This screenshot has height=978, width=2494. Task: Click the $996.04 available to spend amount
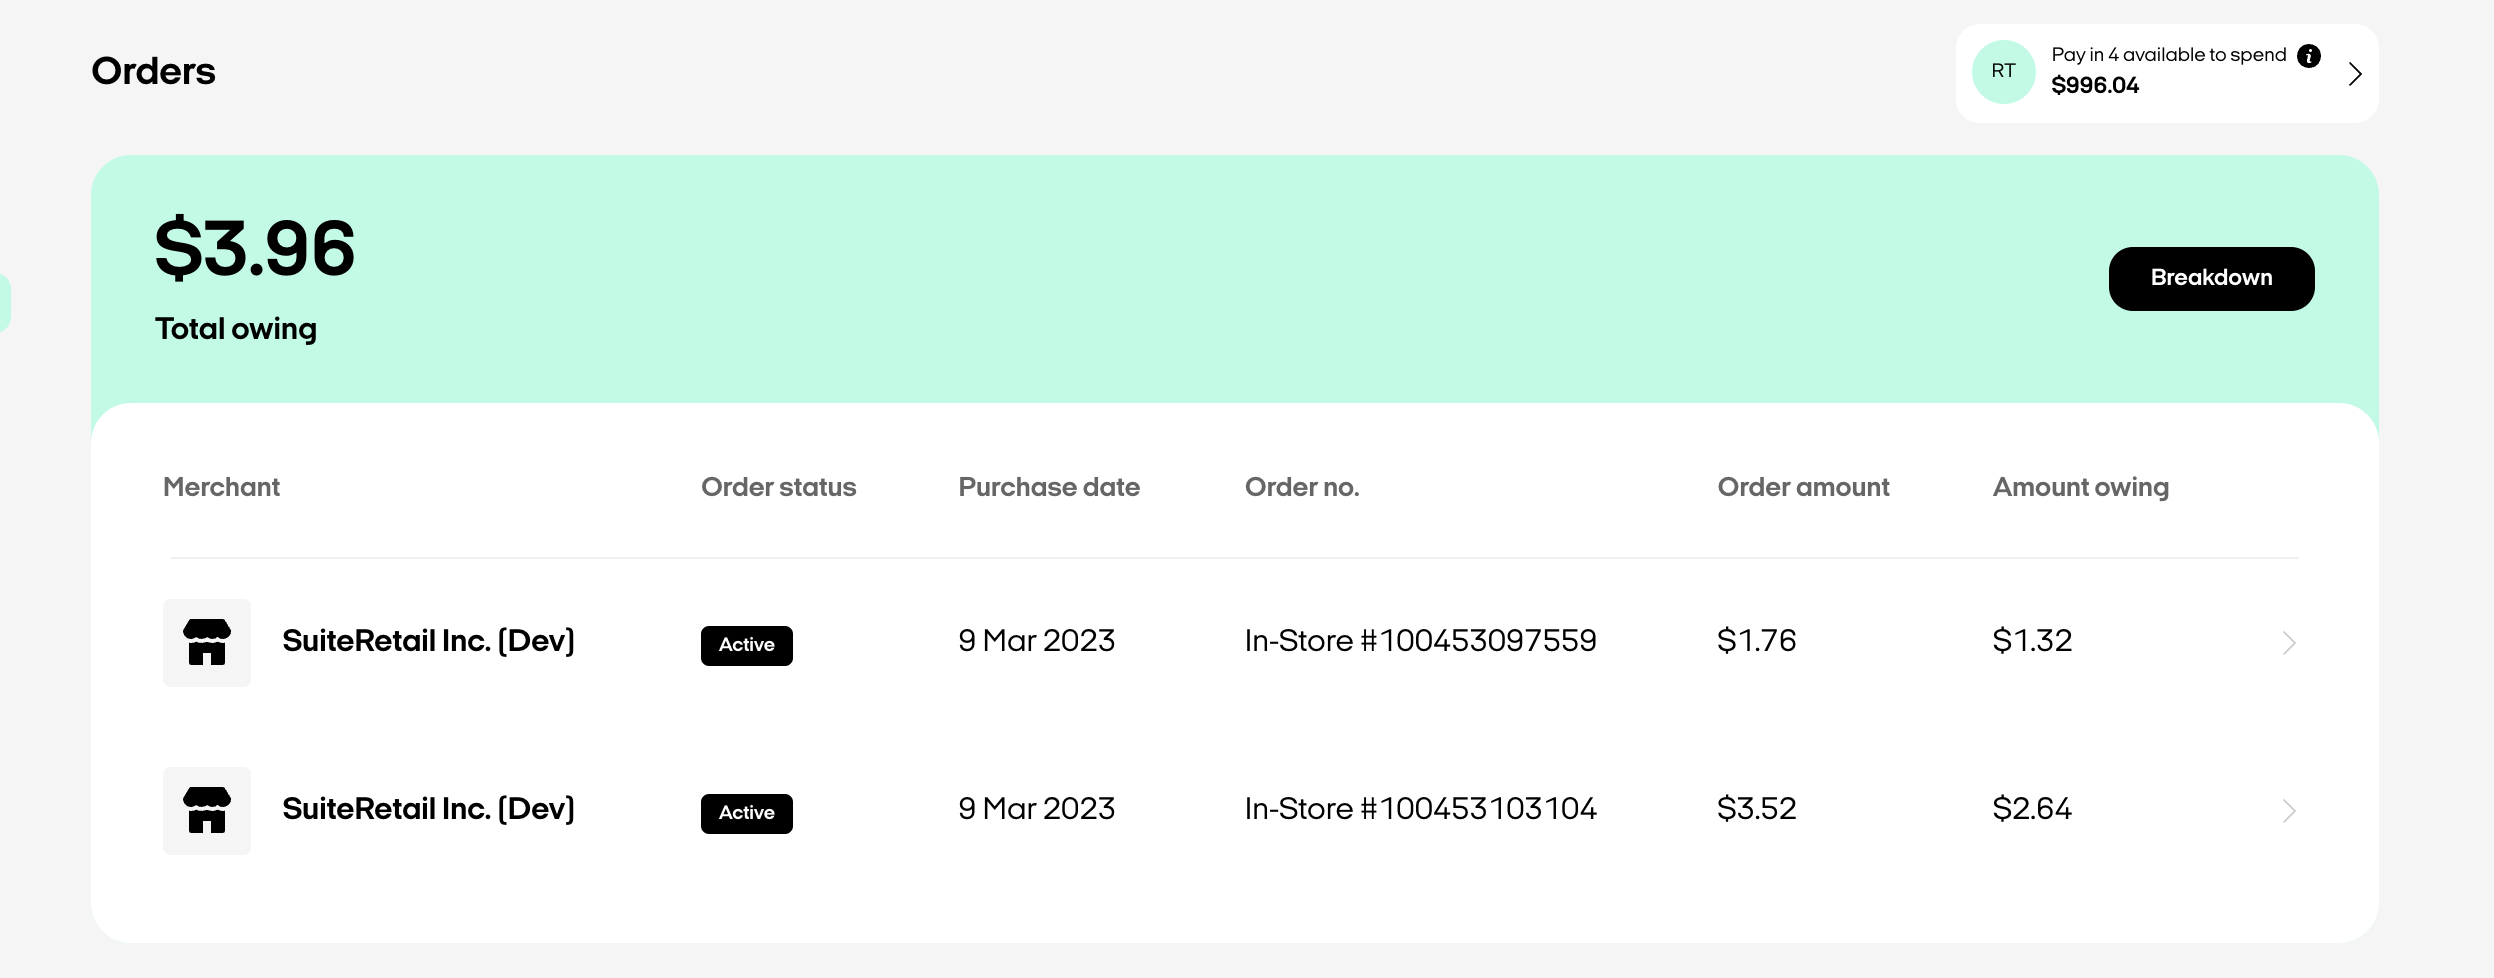coord(2095,86)
